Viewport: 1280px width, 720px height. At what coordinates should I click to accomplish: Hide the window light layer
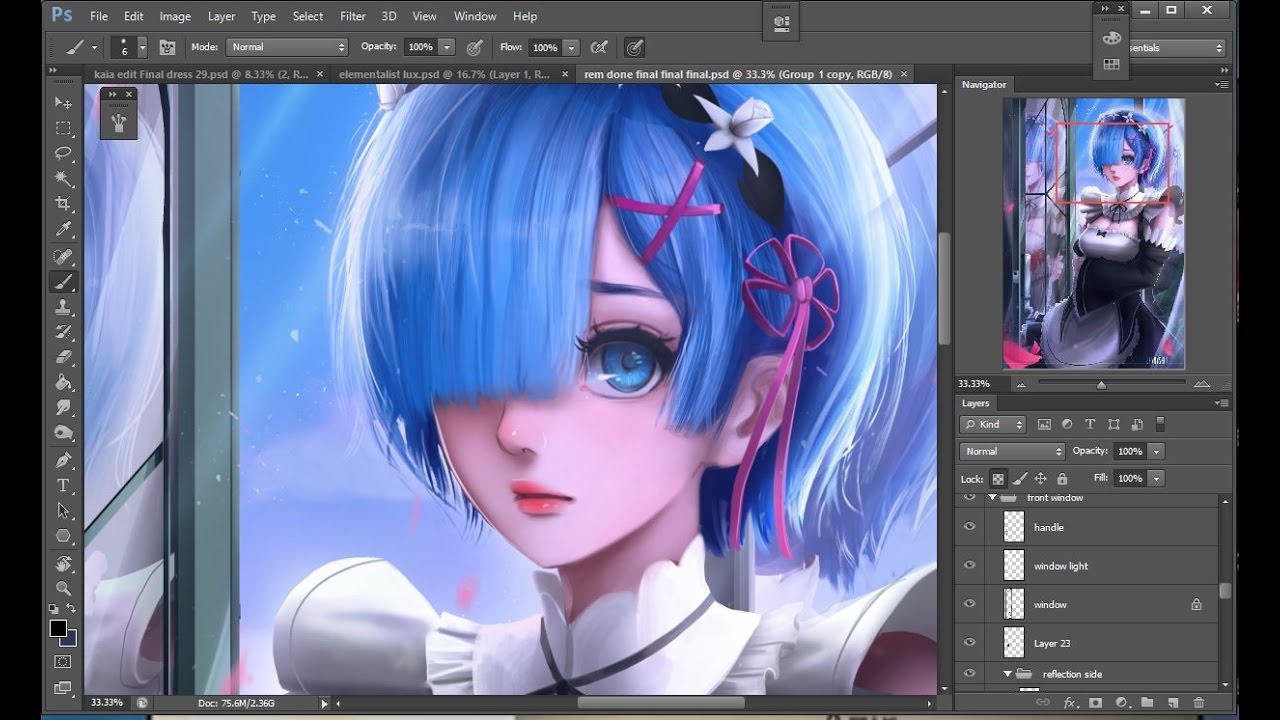(969, 565)
